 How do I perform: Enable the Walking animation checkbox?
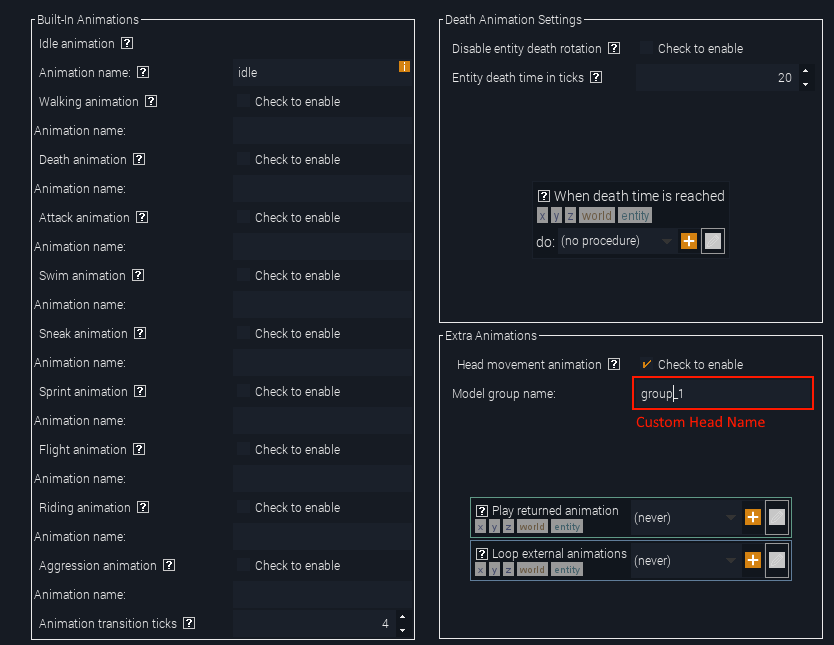243,101
